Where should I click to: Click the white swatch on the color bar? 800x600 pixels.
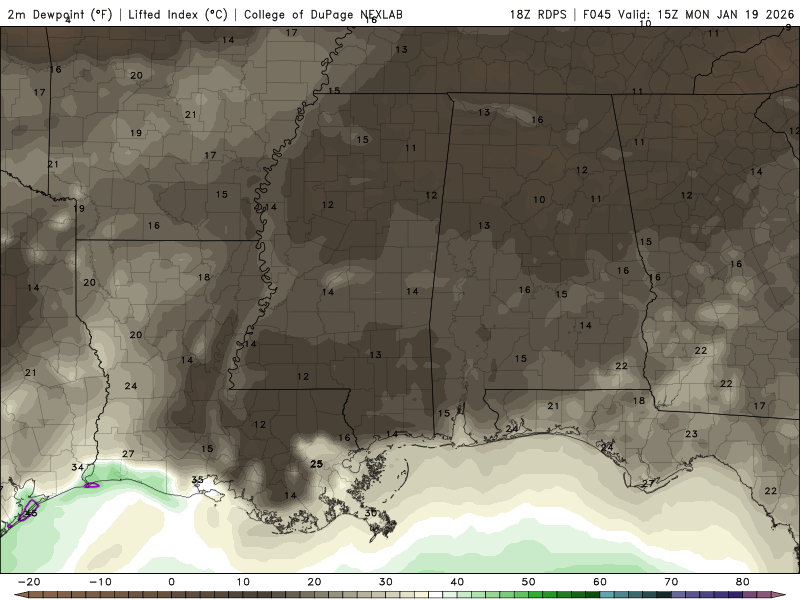(x=435, y=594)
